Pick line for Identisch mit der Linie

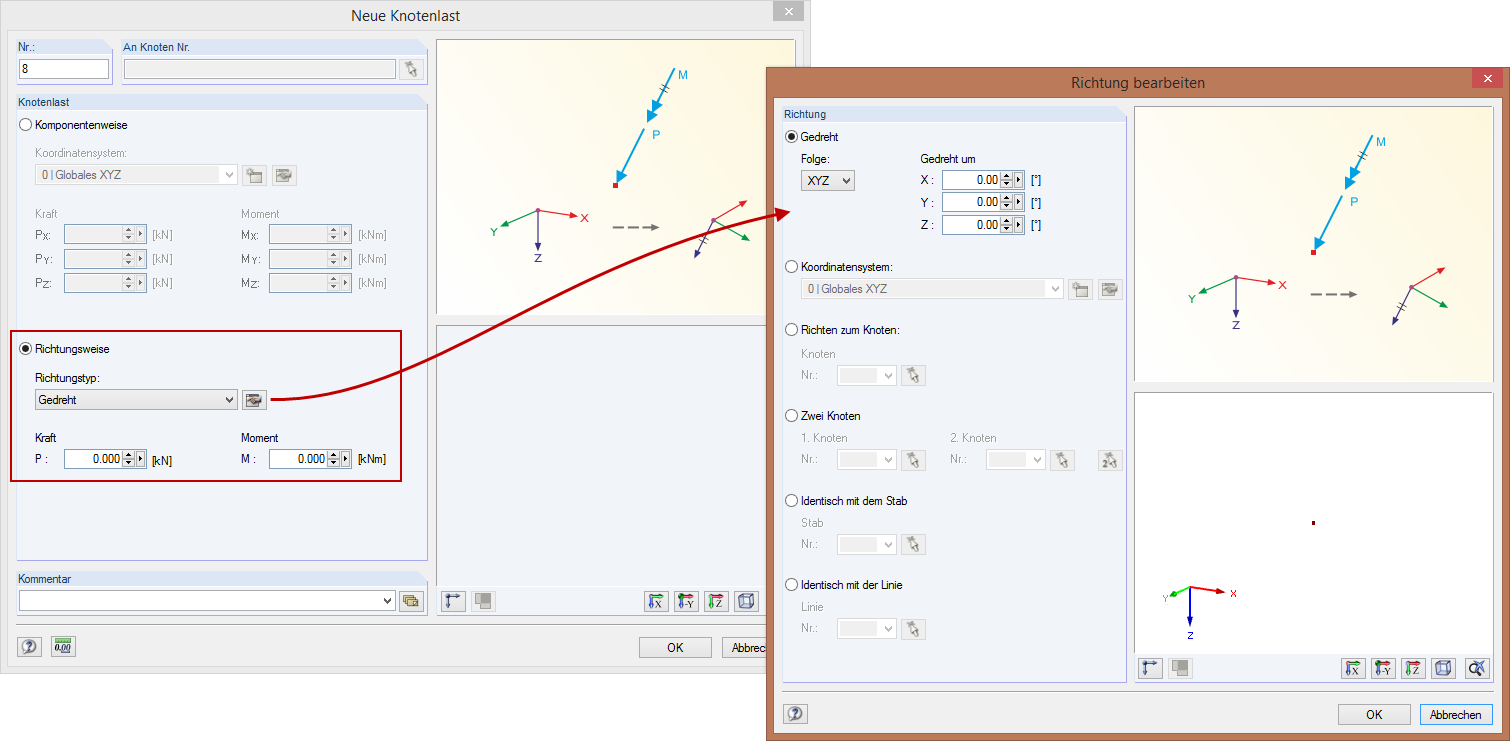[913, 628]
